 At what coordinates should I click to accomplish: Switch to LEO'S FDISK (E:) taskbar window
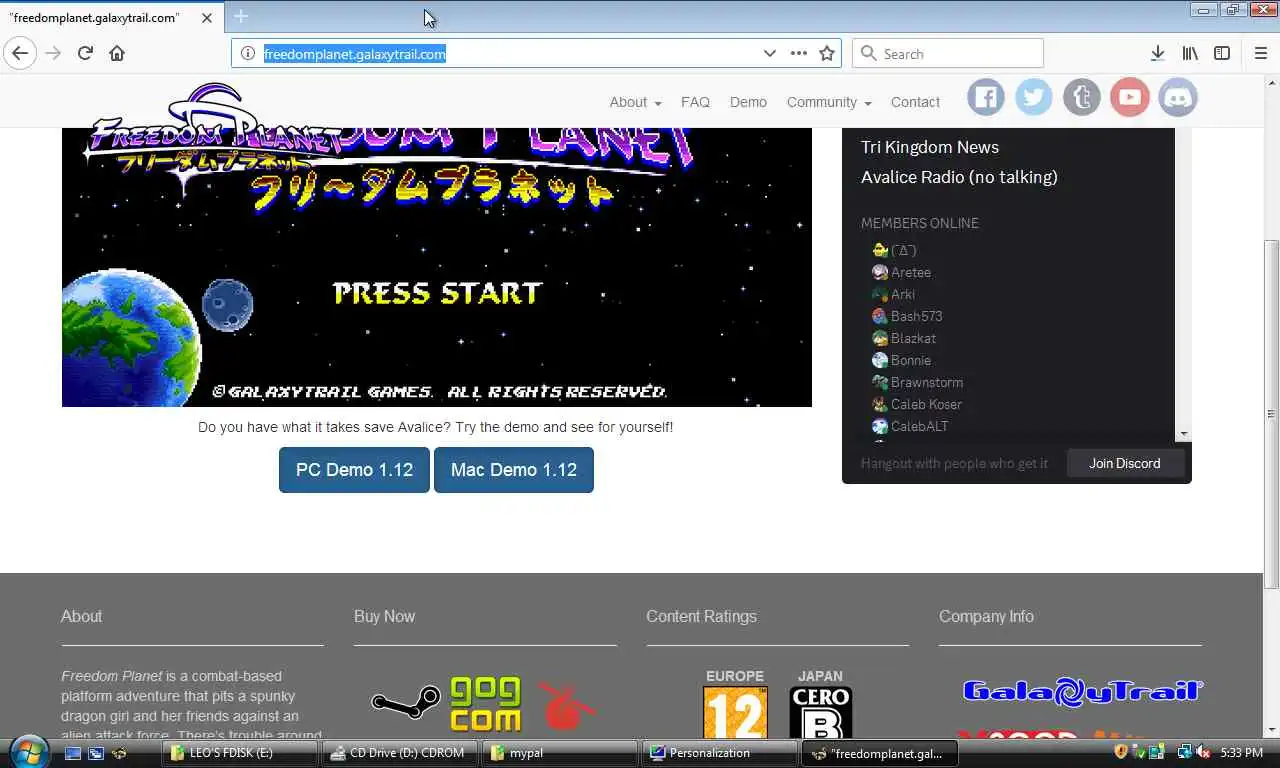pyautogui.click(x=240, y=753)
